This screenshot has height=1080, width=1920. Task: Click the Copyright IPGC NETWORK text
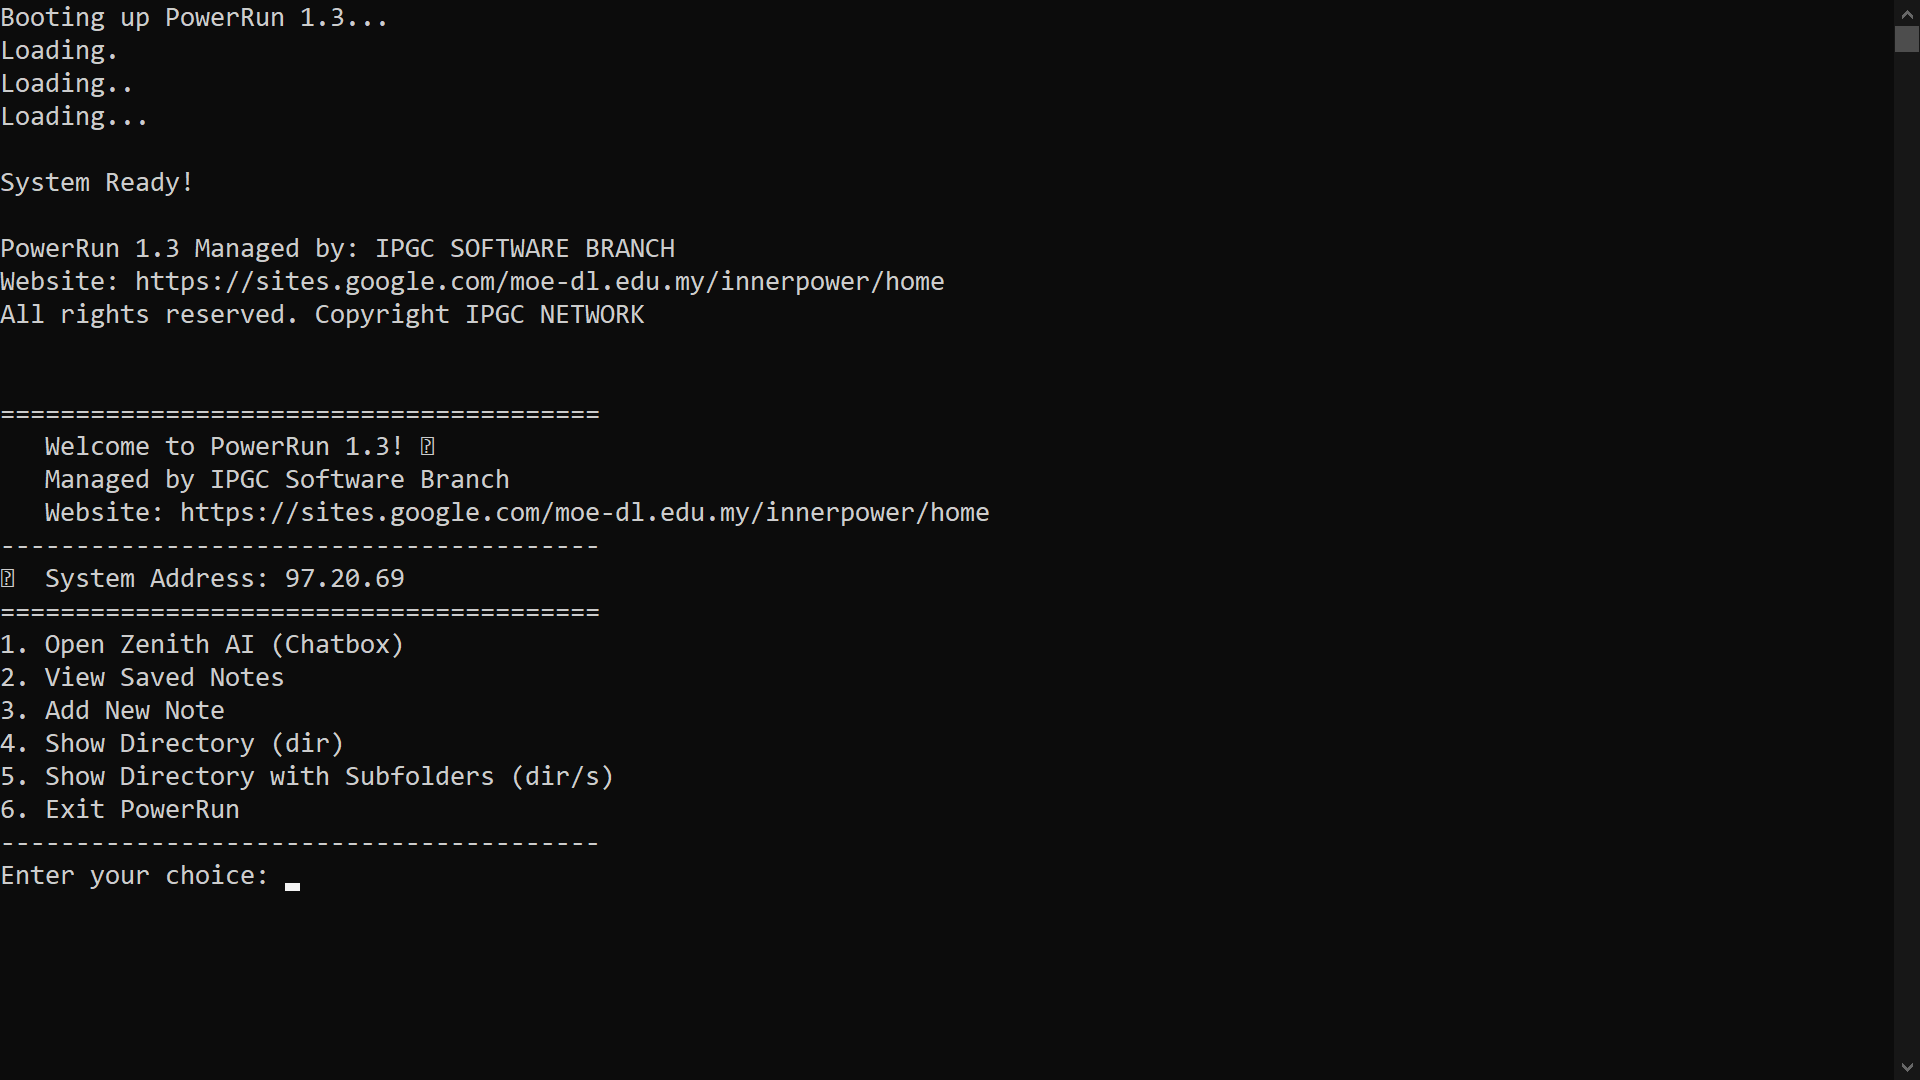pos(479,315)
